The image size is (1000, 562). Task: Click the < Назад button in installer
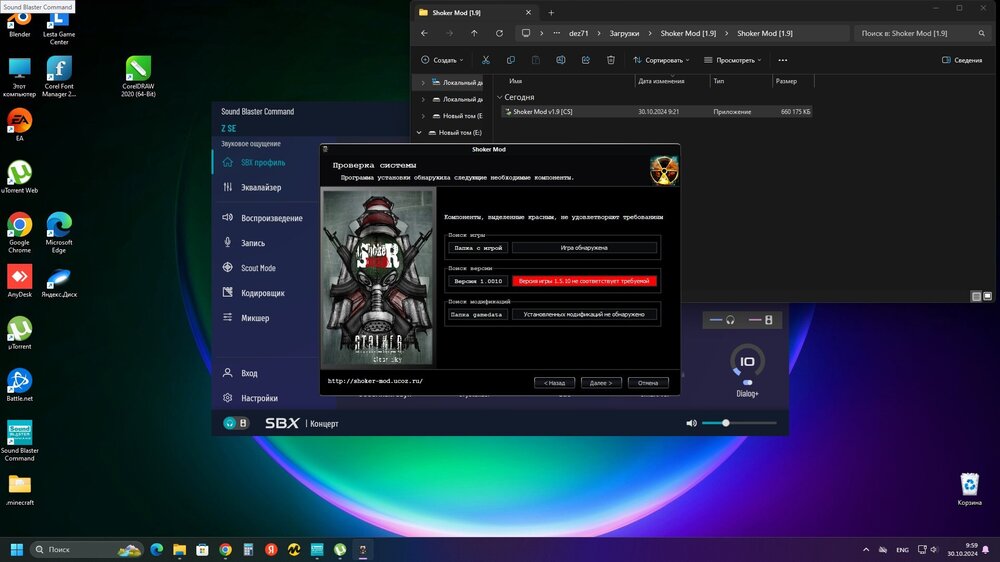pos(554,383)
